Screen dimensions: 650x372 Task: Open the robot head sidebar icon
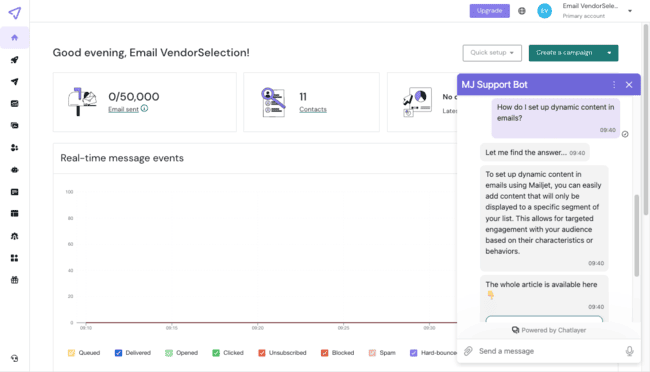(15, 170)
